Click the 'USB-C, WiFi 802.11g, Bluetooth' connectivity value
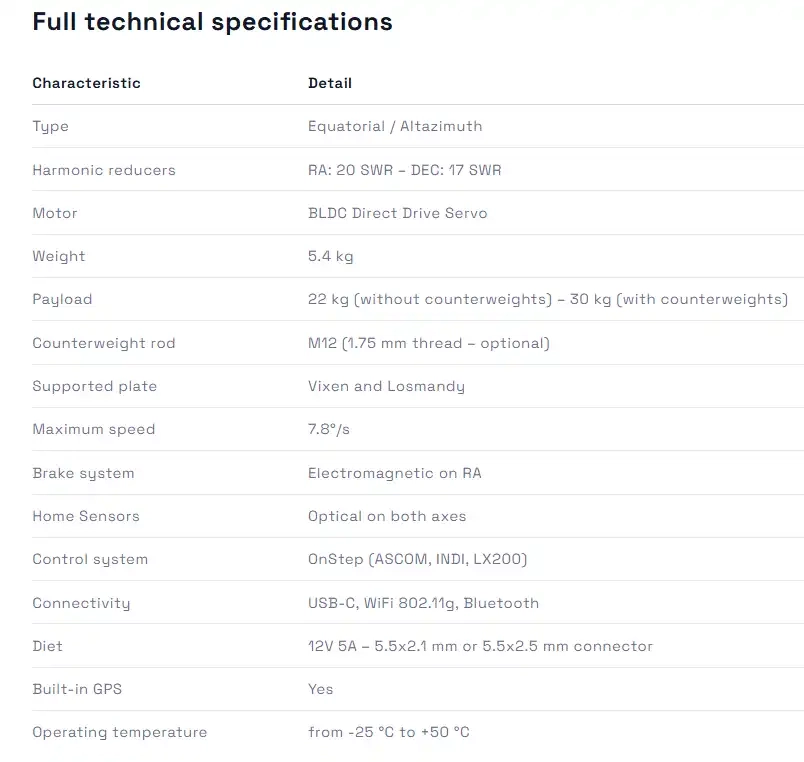804x762 pixels. pos(423,603)
